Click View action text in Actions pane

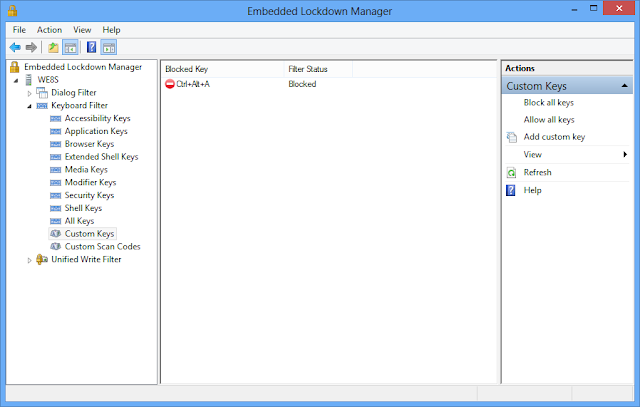(x=533, y=155)
